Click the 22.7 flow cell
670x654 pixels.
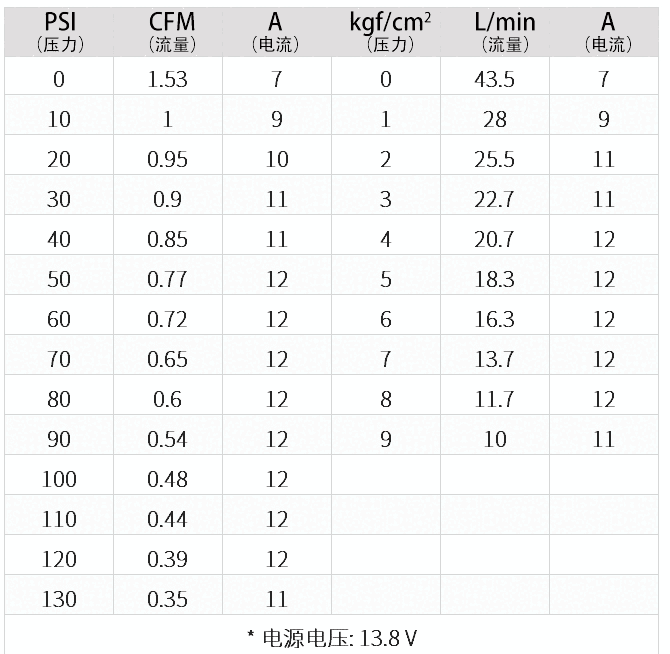coord(494,199)
